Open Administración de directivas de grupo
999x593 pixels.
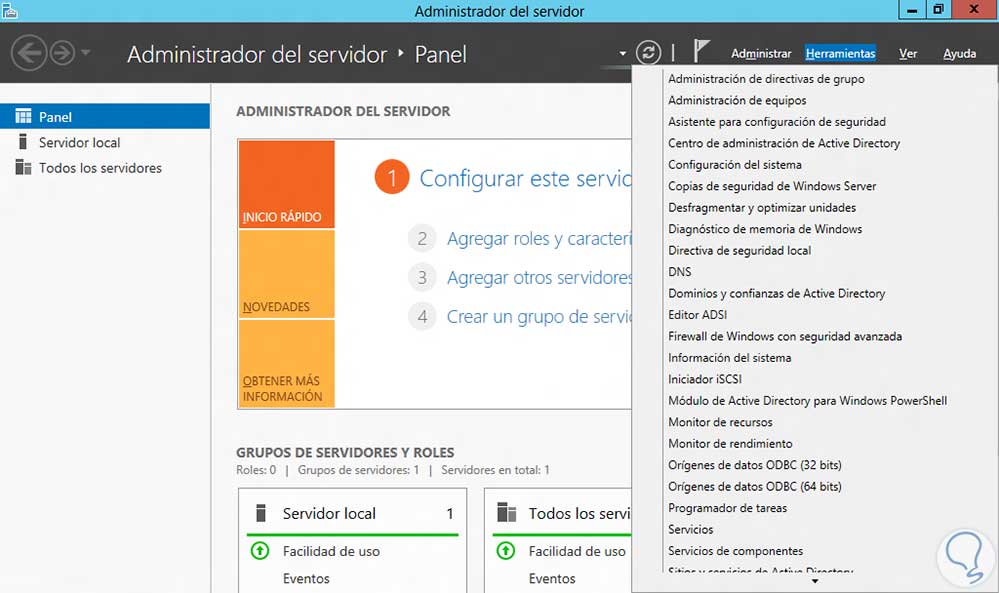pyautogui.click(x=766, y=79)
